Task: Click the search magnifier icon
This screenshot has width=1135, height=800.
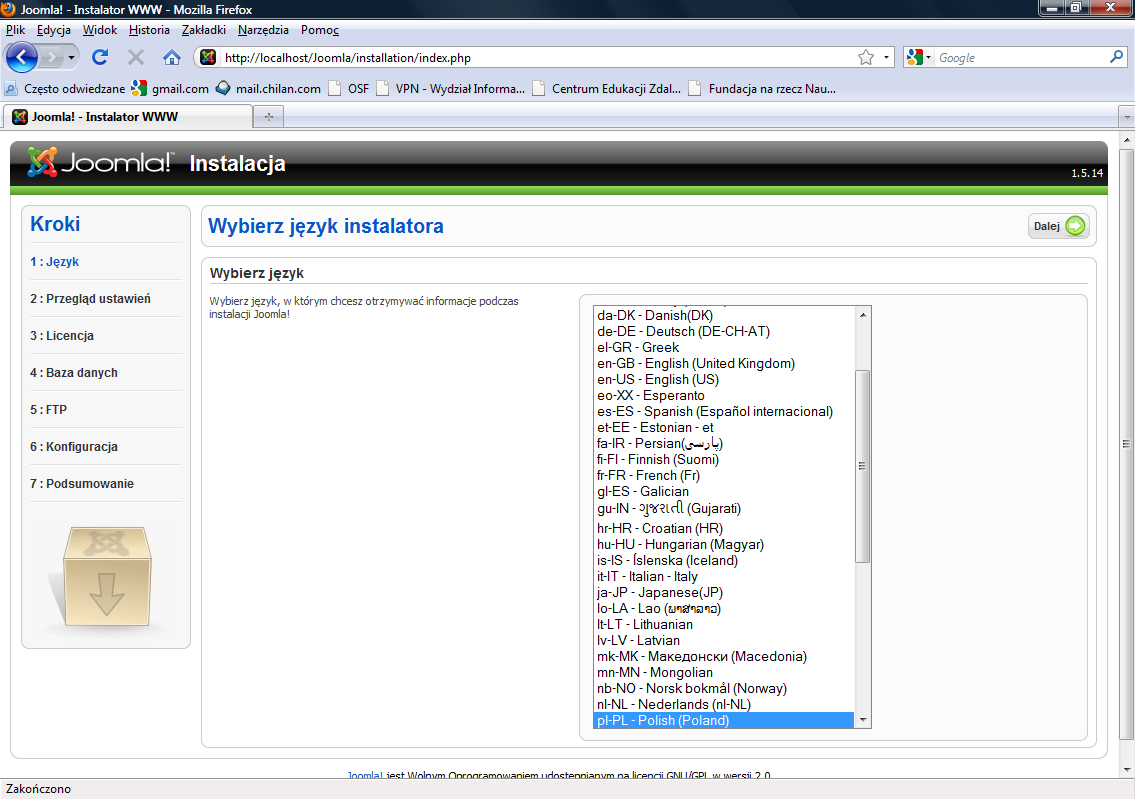Action: click(1116, 56)
